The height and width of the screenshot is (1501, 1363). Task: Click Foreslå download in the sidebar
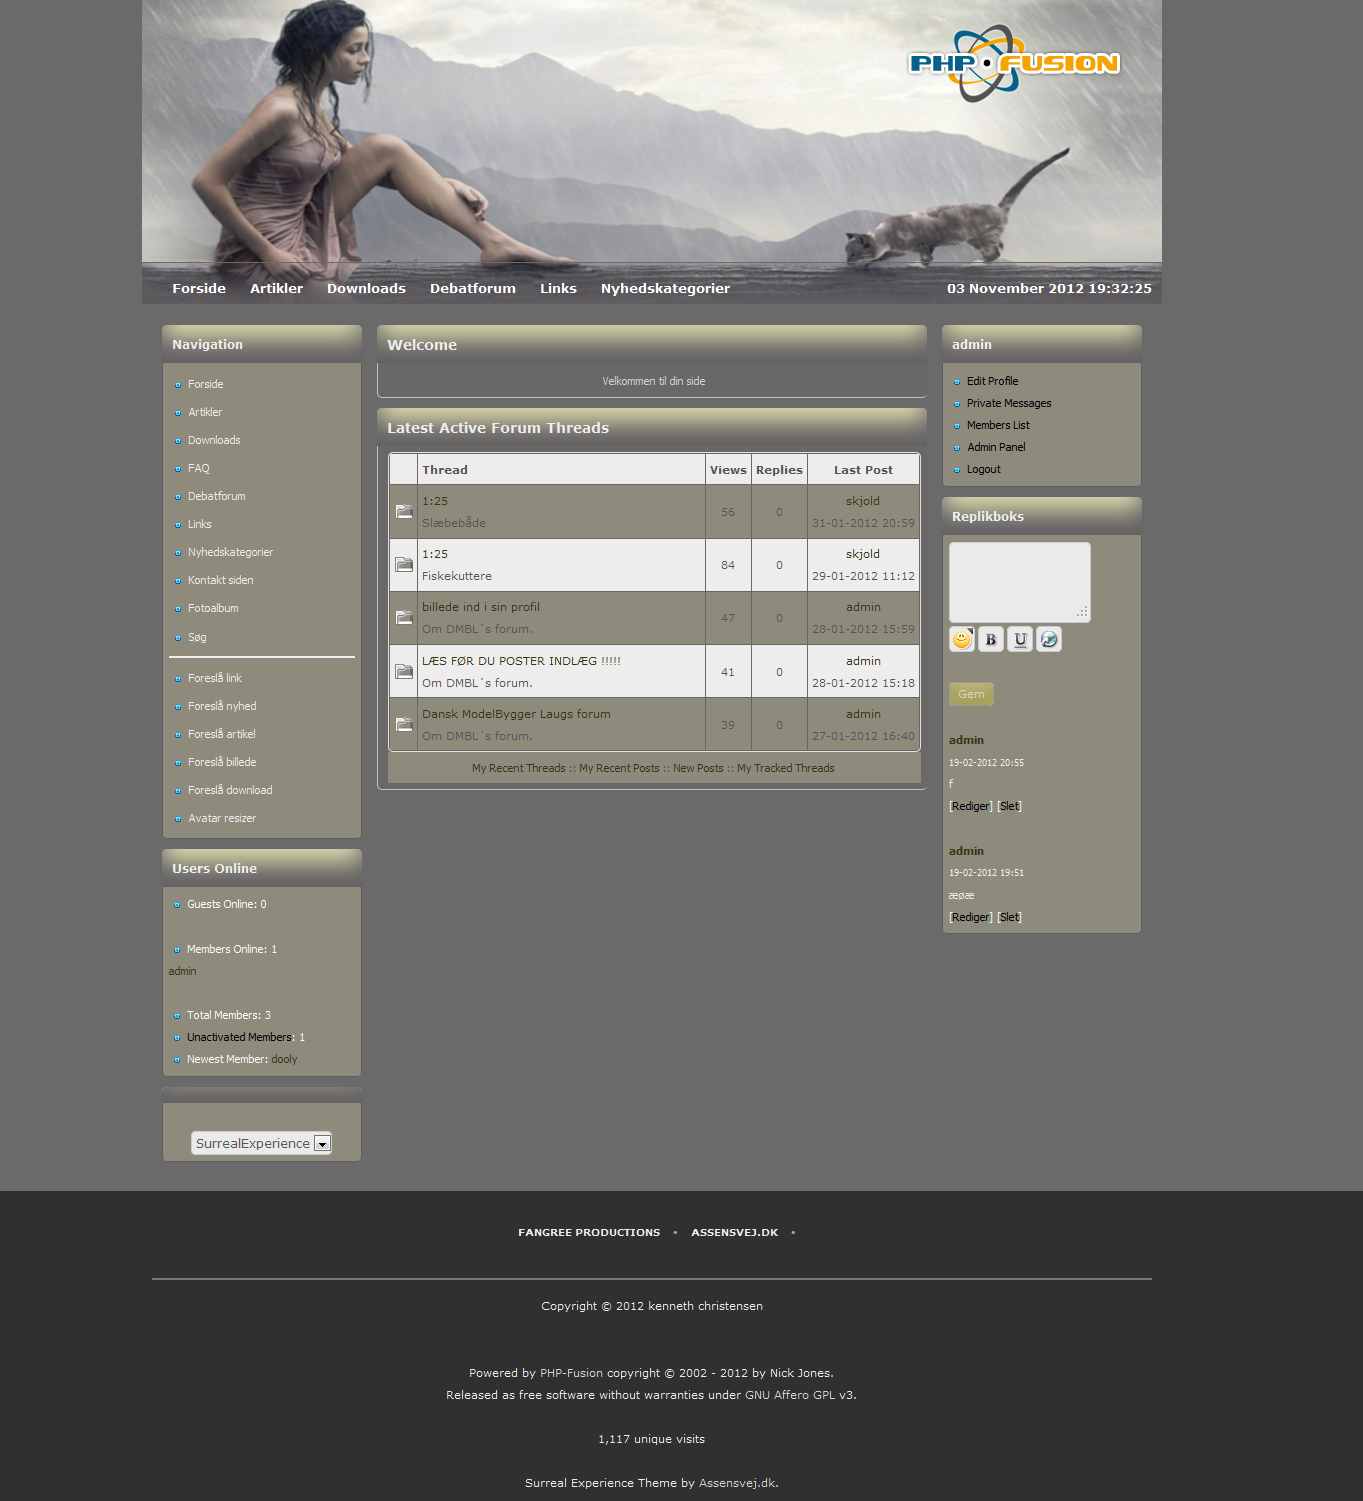click(230, 790)
